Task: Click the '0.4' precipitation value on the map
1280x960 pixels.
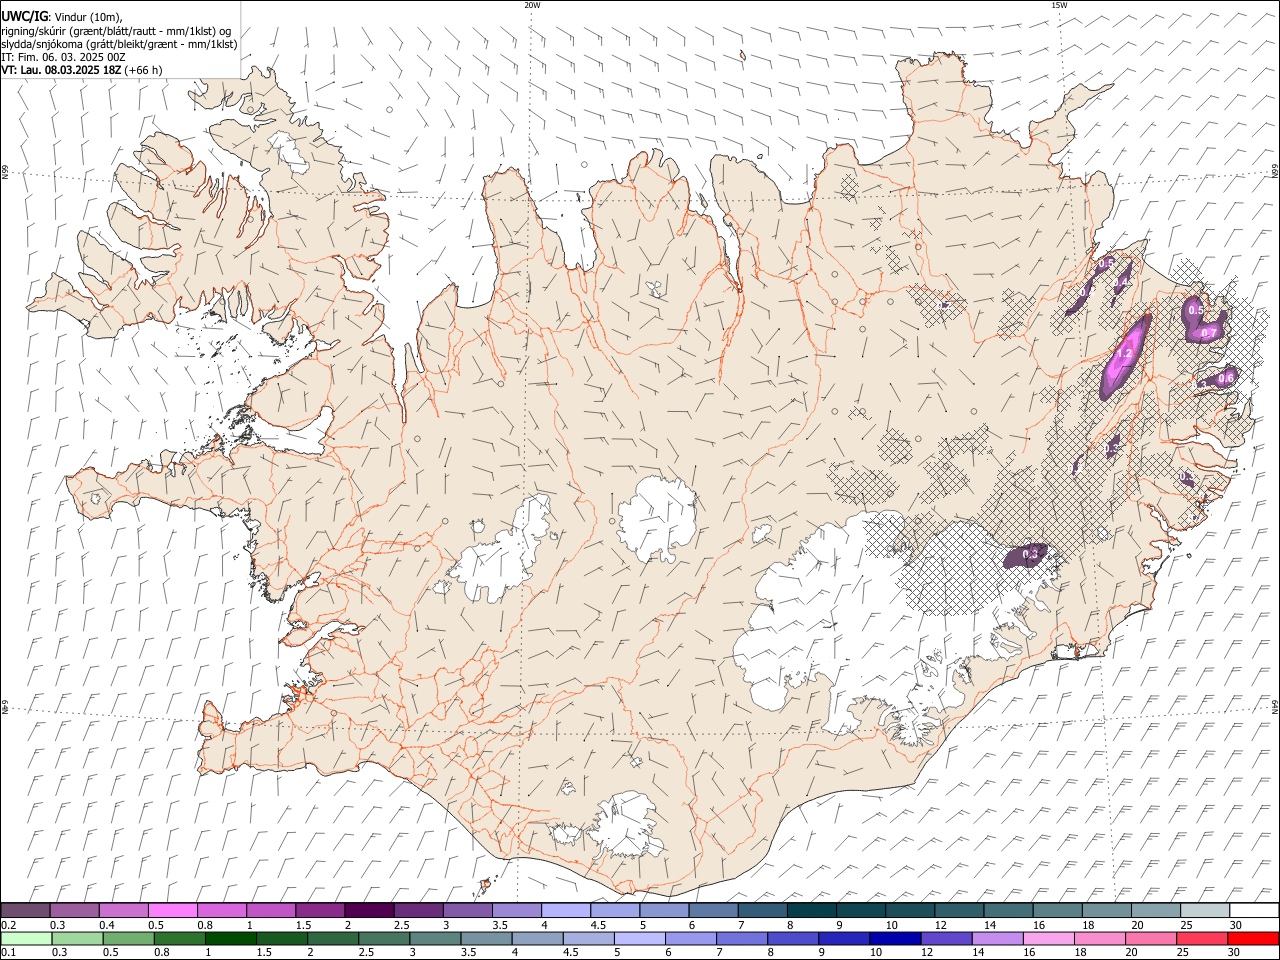Action: 1122,283
